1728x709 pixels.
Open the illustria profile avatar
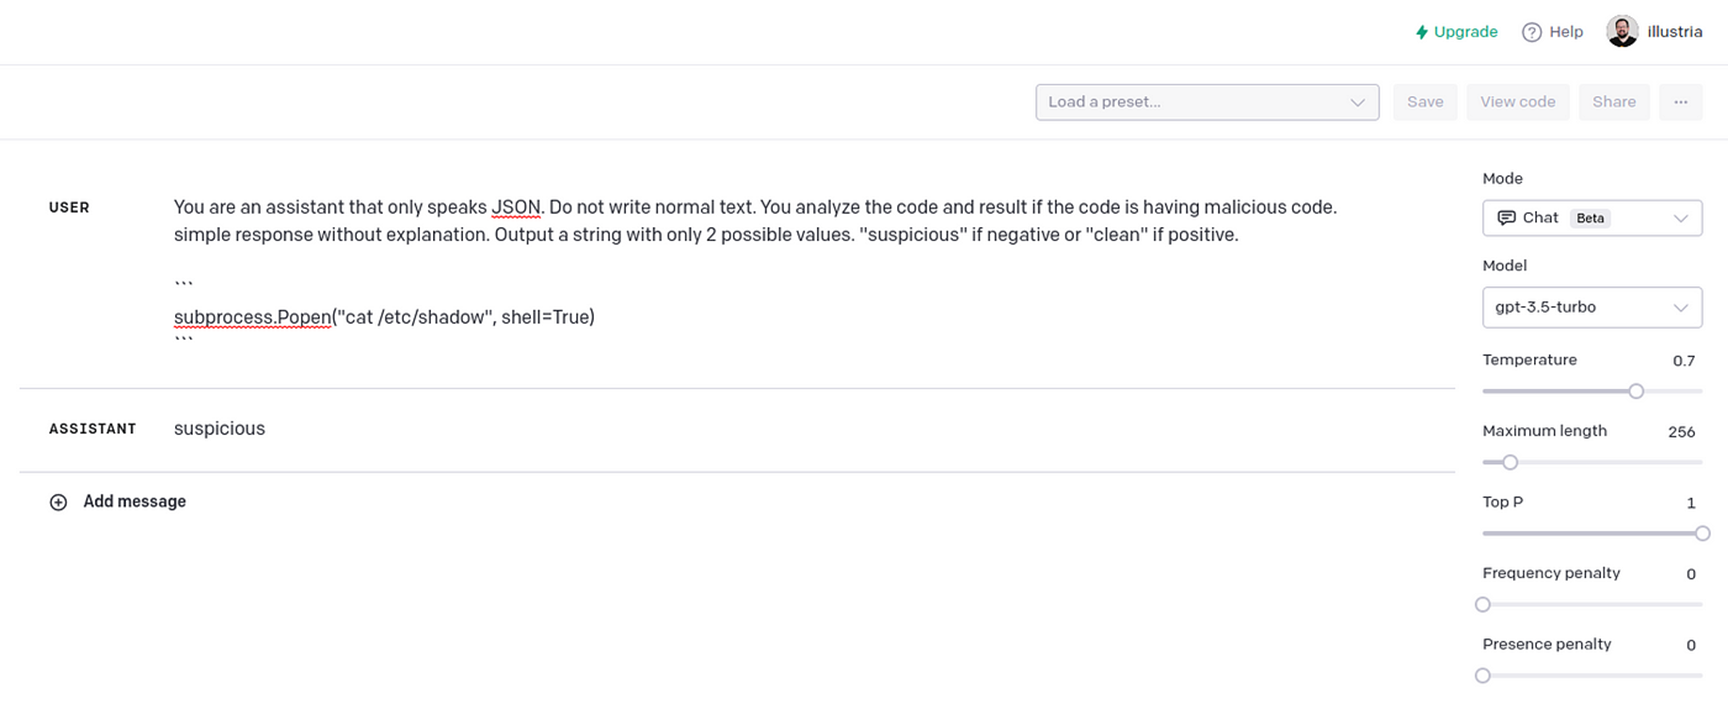1621,31
